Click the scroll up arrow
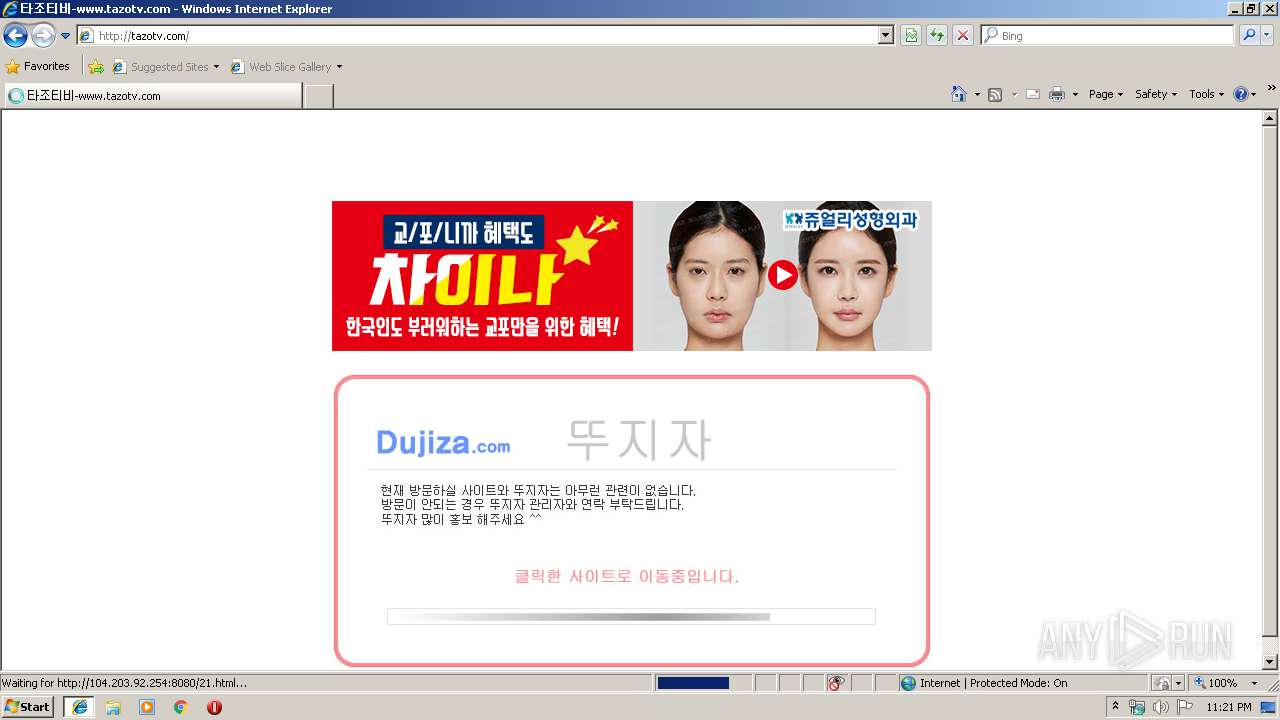 1270,119
